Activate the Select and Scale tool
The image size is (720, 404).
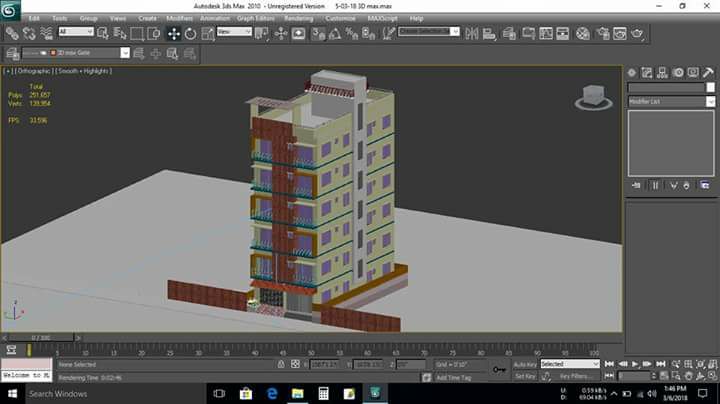coord(208,34)
